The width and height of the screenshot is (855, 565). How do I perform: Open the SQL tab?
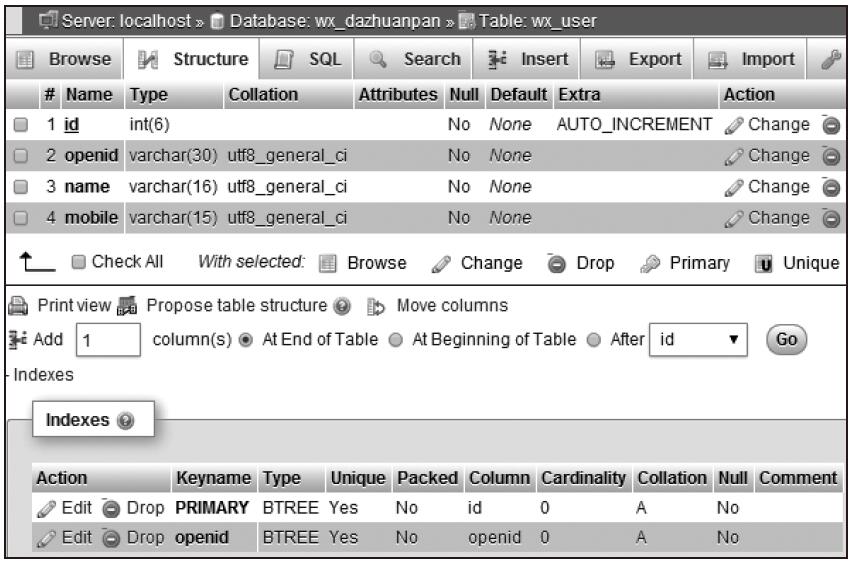pyautogui.click(x=307, y=59)
